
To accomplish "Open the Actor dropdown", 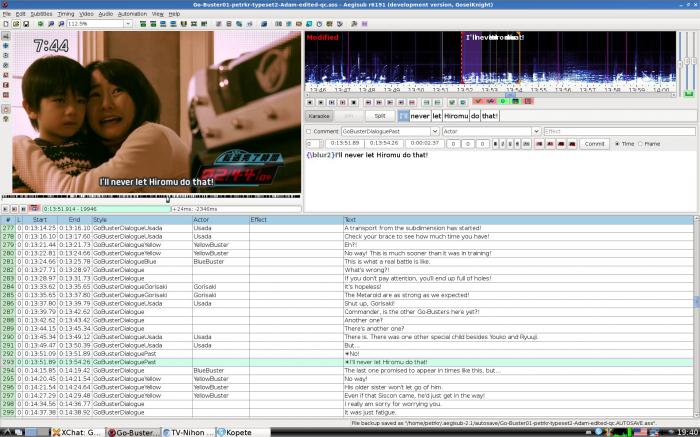I will tap(536, 131).
